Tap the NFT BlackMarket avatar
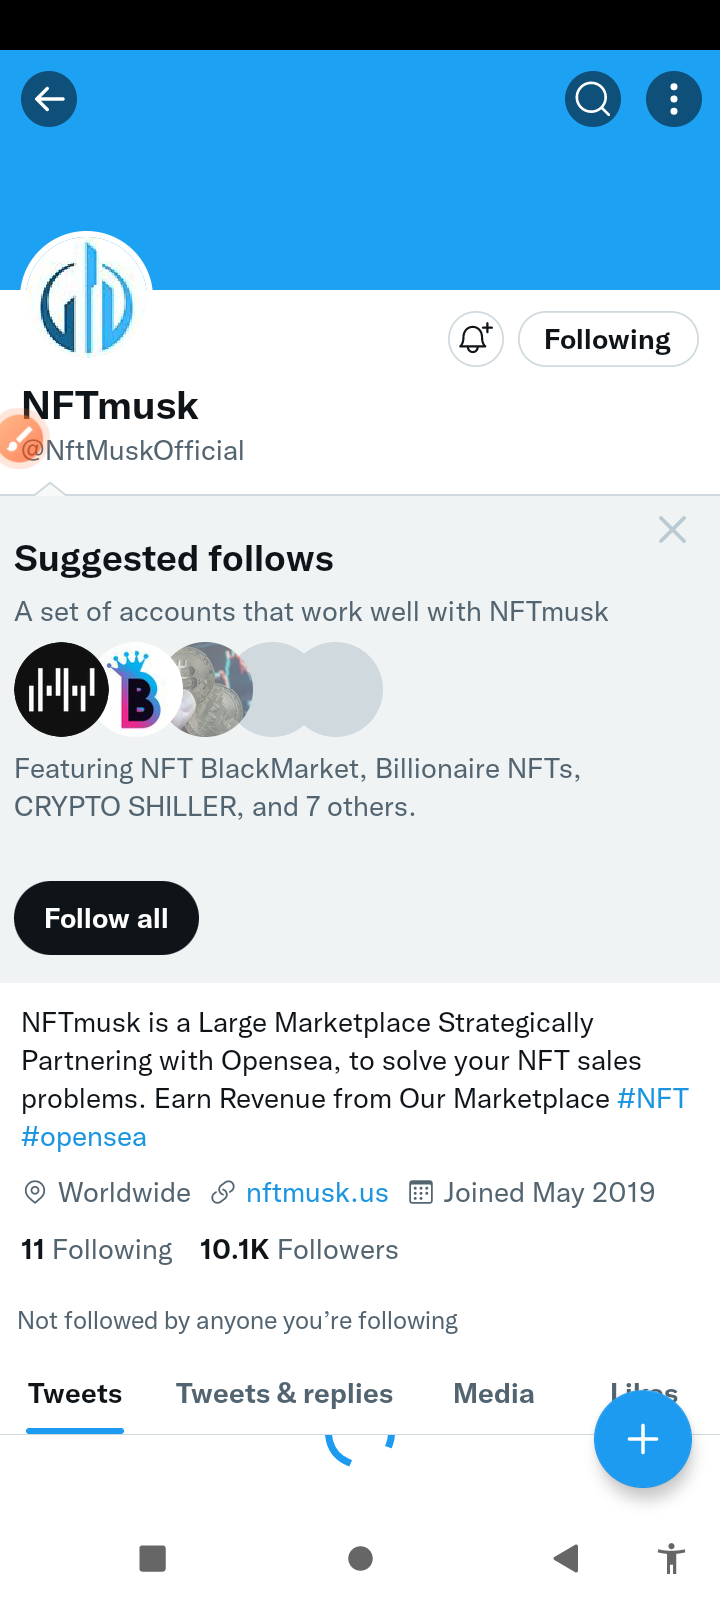 pos(60,689)
